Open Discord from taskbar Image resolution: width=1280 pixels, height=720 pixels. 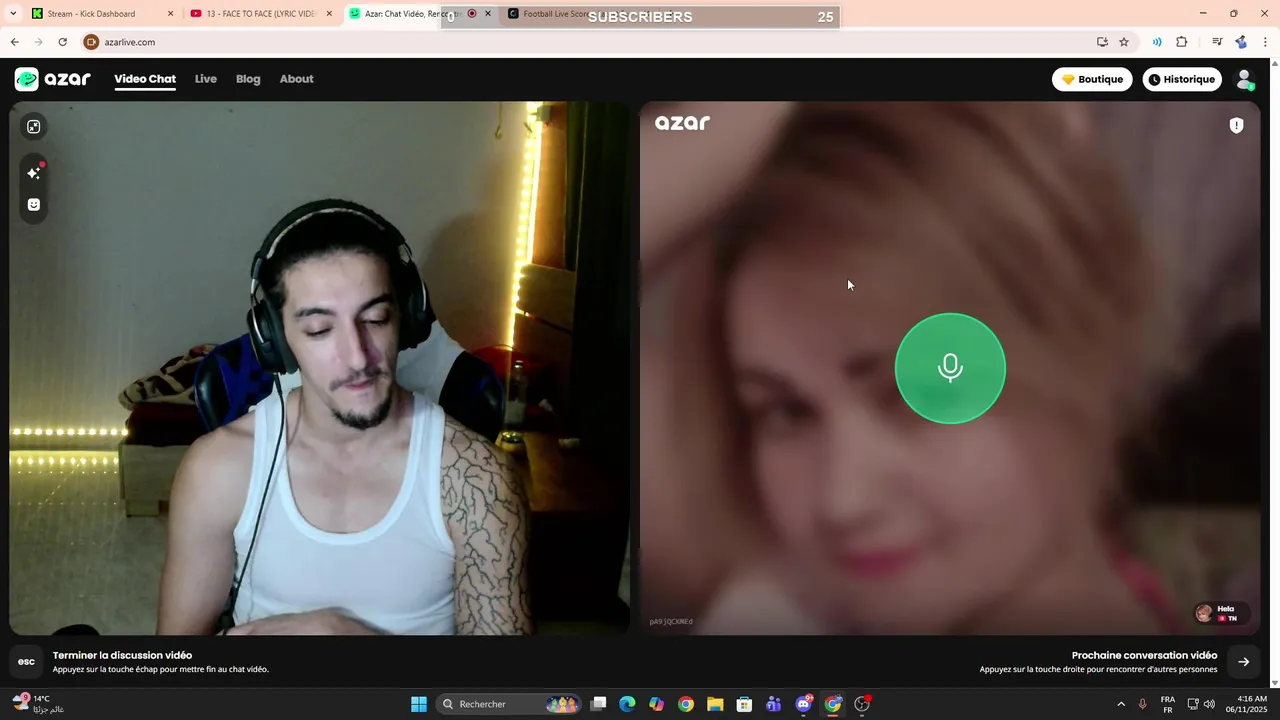tap(803, 704)
